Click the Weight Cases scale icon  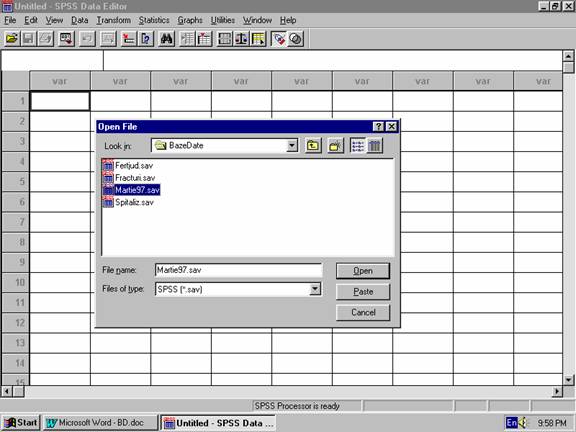[242, 39]
